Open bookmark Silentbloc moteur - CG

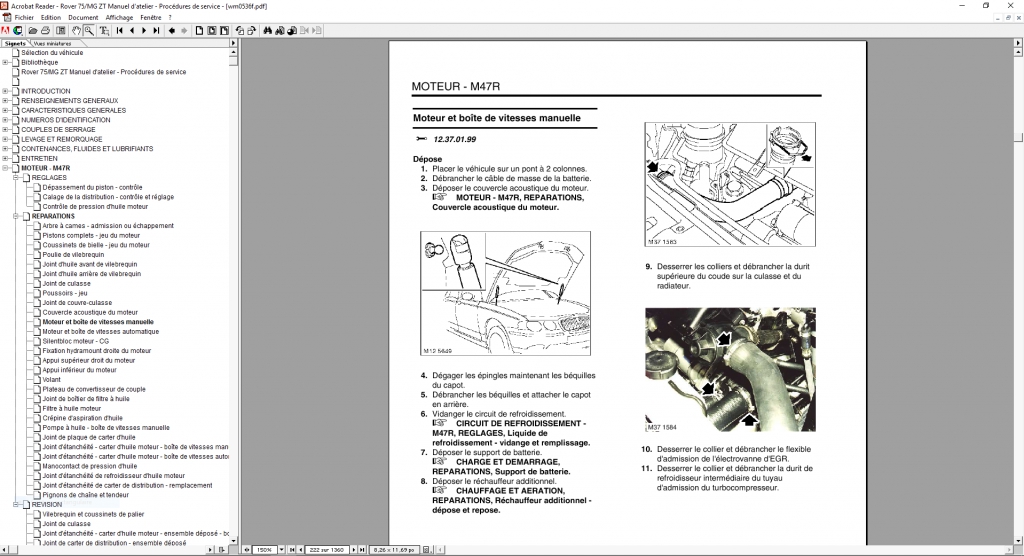click(x=76, y=341)
